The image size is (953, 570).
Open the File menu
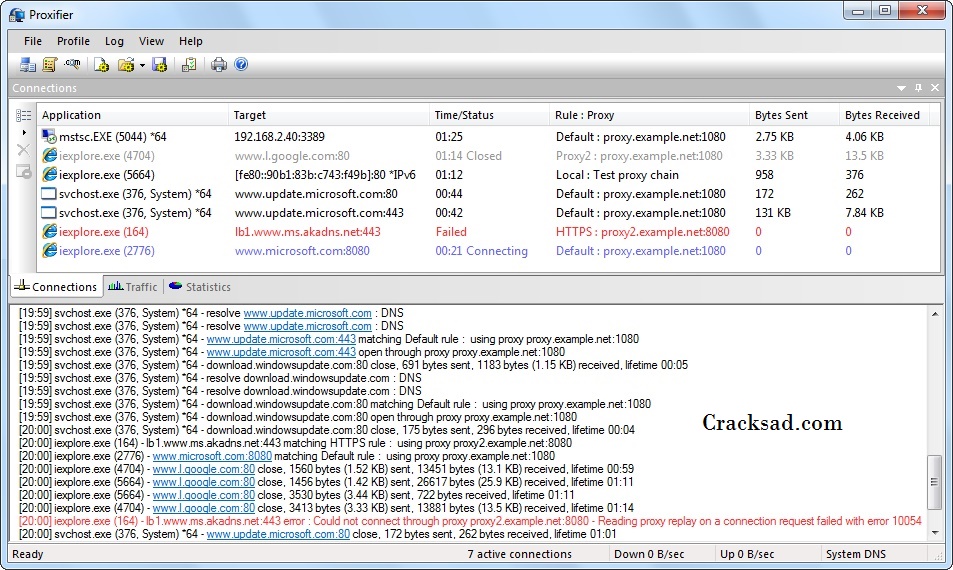point(33,41)
